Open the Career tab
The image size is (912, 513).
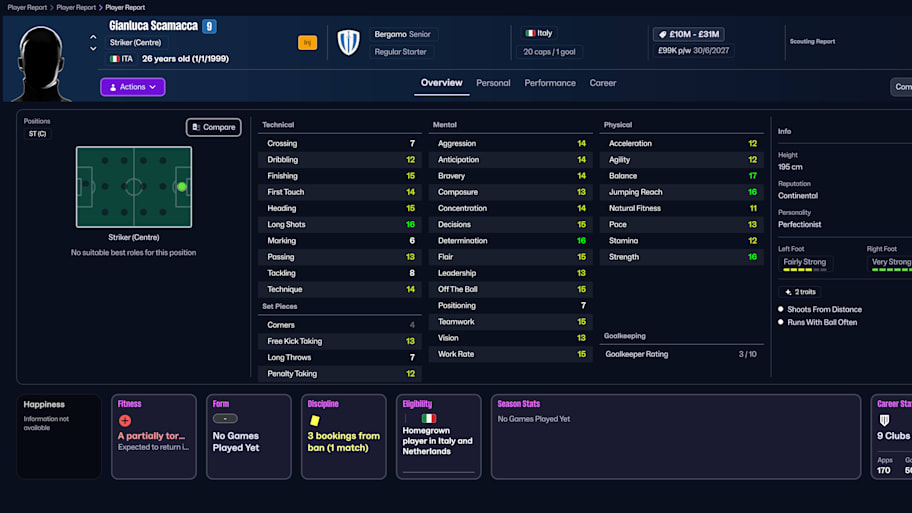pos(603,83)
